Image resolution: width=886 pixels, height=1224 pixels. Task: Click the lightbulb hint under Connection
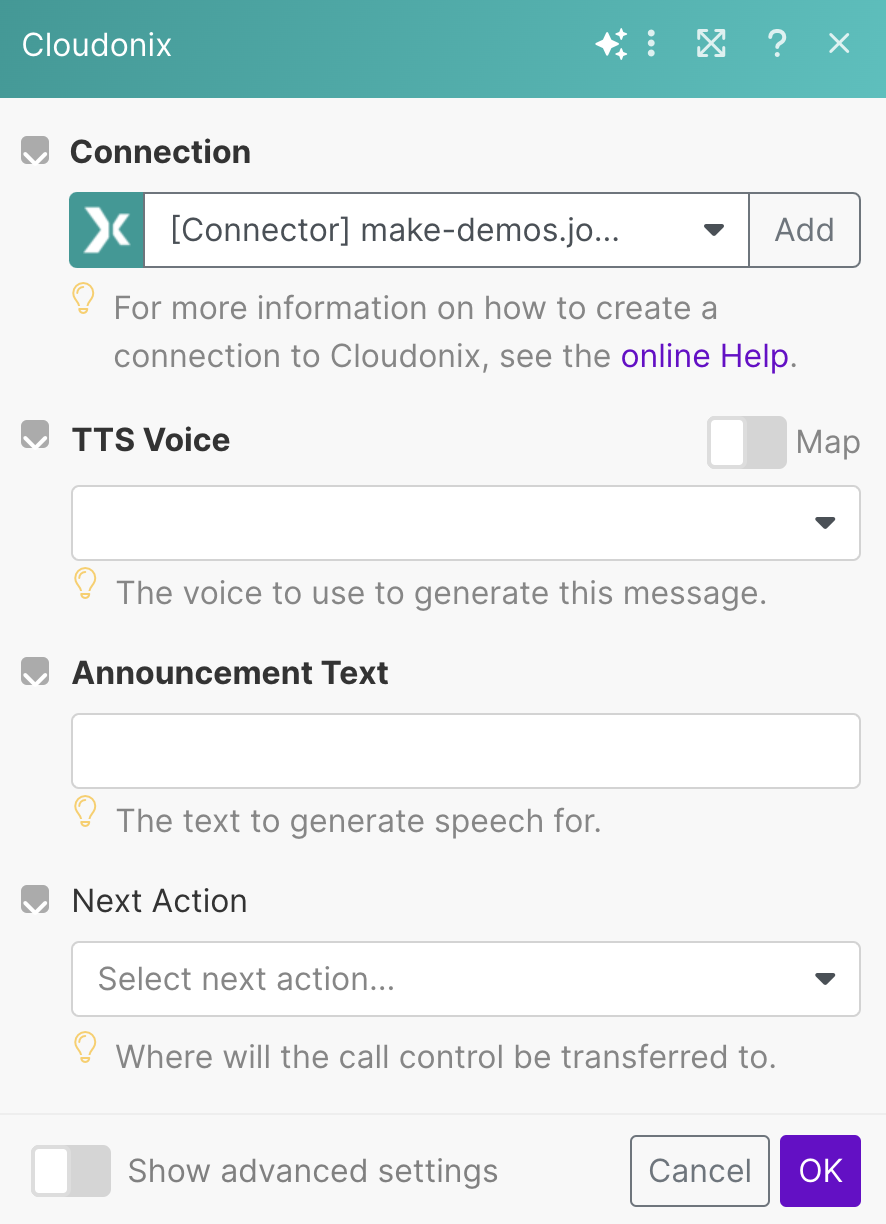[85, 299]
